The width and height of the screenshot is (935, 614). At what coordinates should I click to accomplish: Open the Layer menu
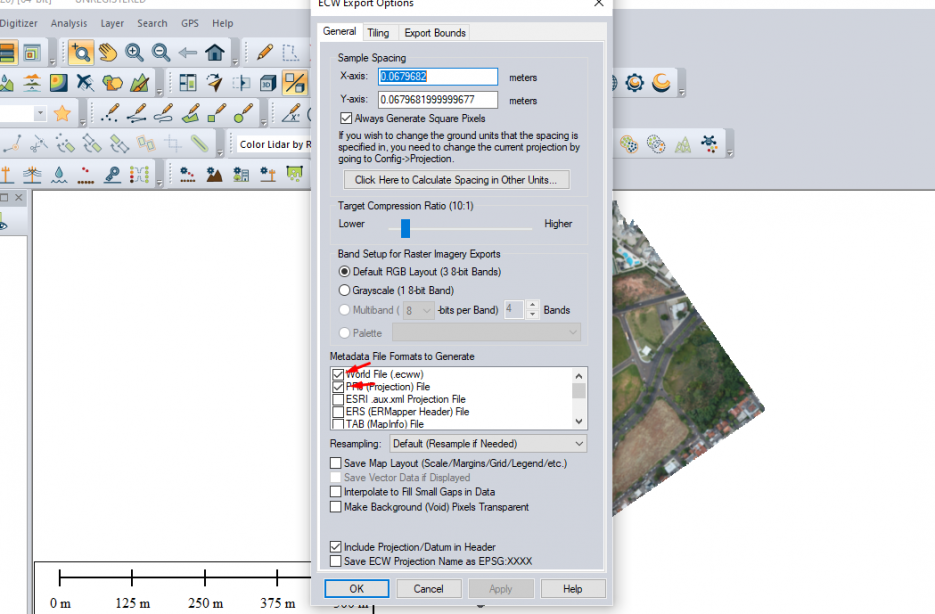112,23
